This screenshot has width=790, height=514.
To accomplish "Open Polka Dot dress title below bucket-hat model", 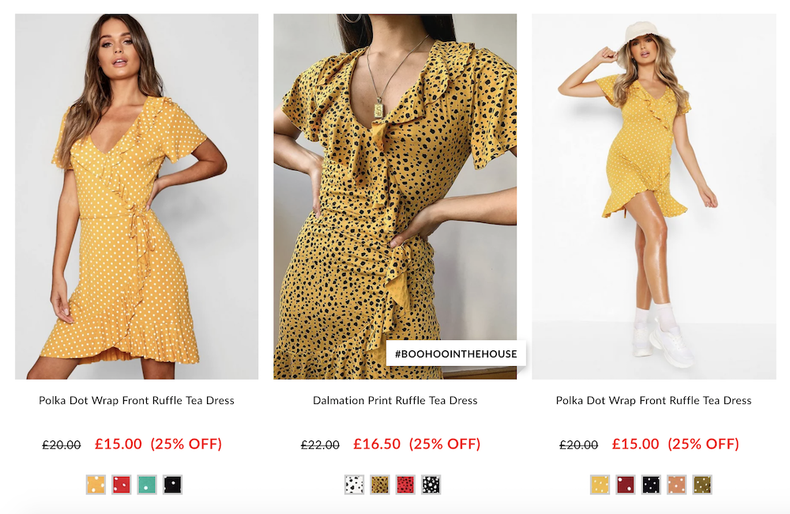I will (x=653, y=400).
